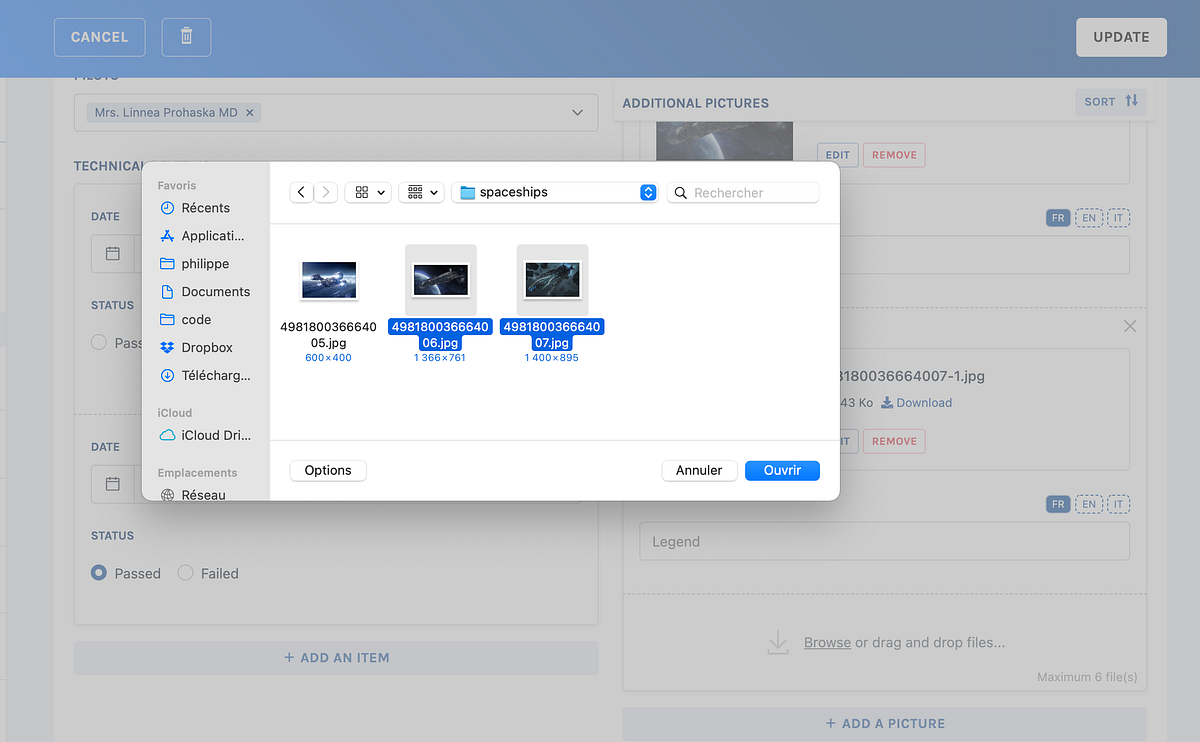Image resolution: width=1200 pixels, height=742 pixels.
Task: Select the Failed radio button
Action: [185, 572]
